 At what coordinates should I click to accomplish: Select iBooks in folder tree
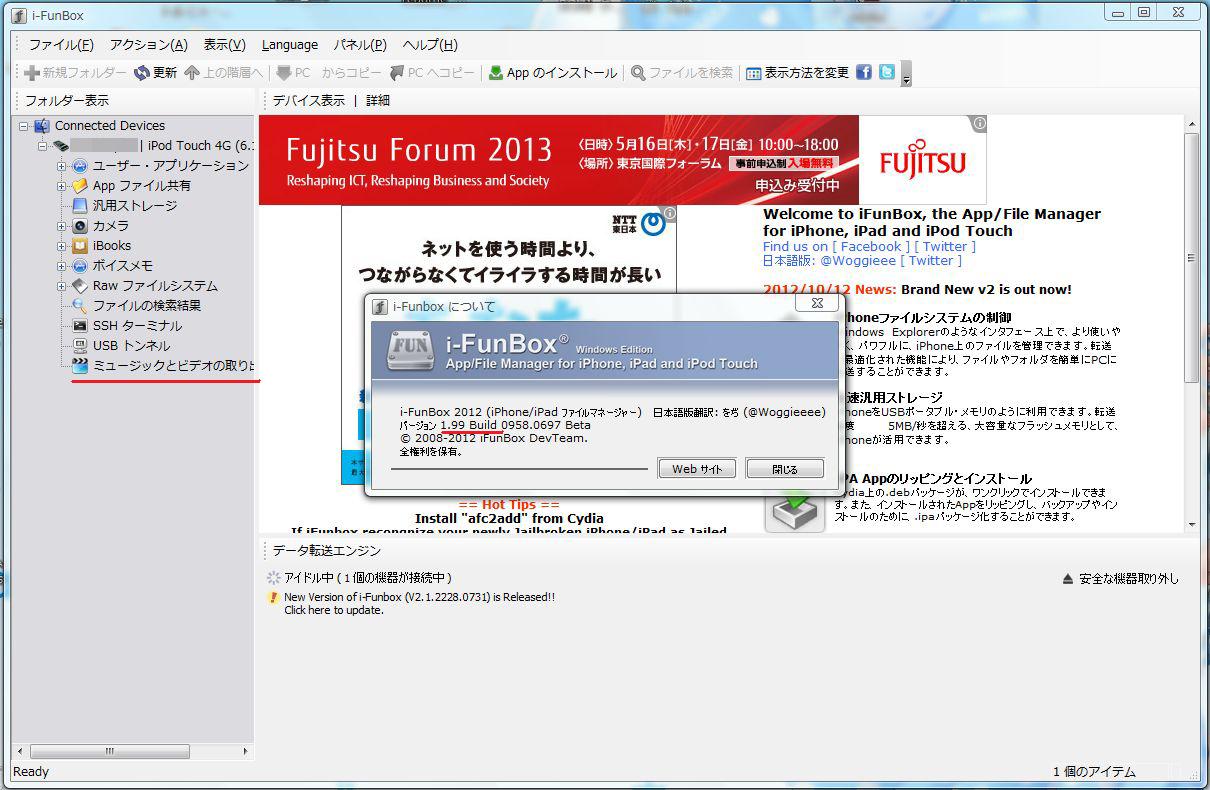[x=111, y=246]
